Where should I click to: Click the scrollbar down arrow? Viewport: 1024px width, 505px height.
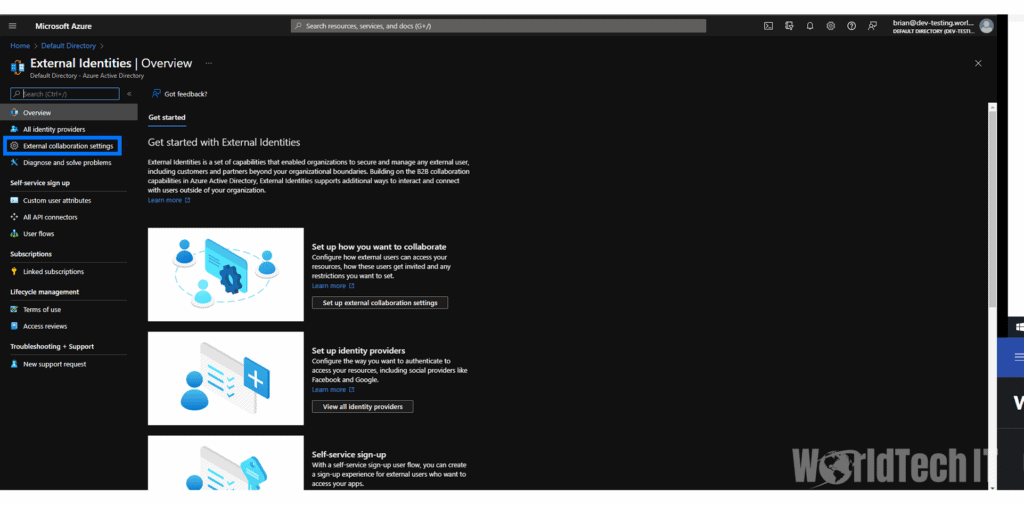[993, 487]
